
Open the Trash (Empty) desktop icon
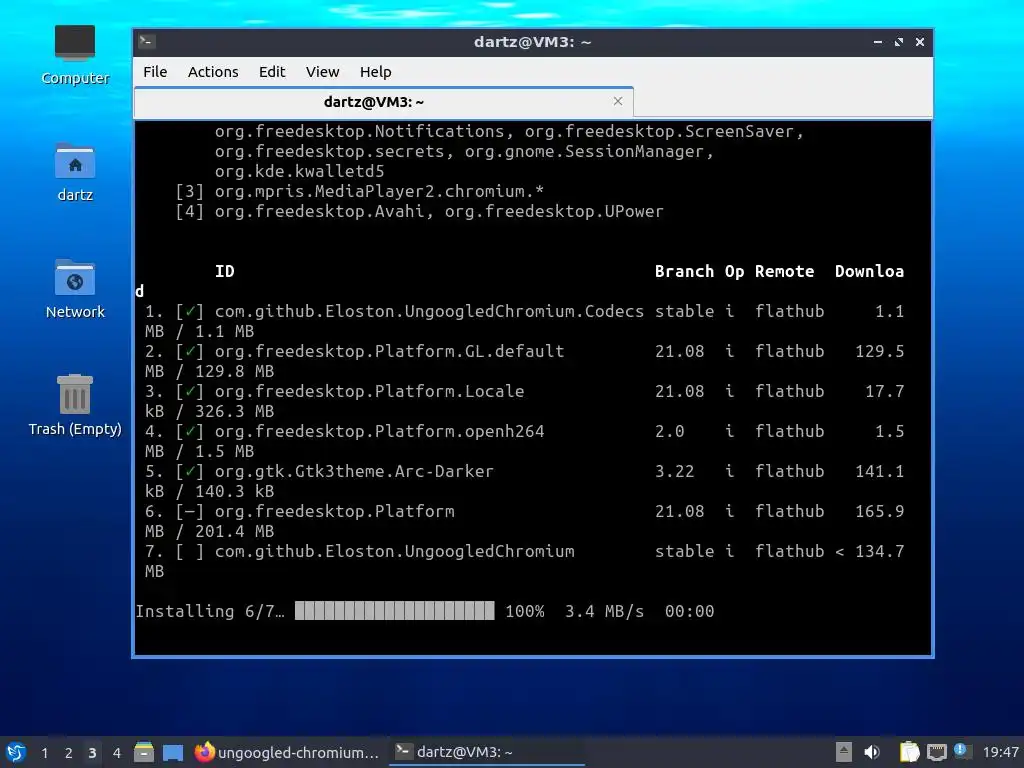[74, 406]
